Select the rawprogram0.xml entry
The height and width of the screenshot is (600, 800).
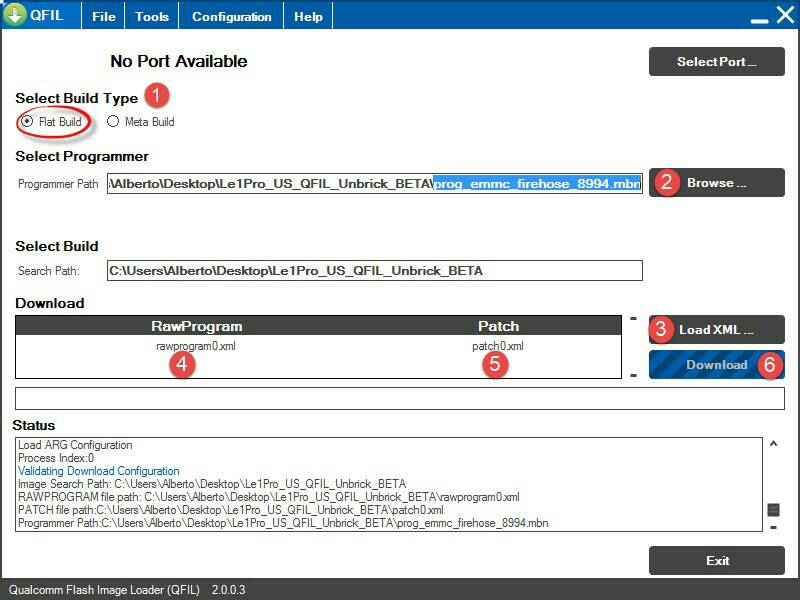pos(196,346)
